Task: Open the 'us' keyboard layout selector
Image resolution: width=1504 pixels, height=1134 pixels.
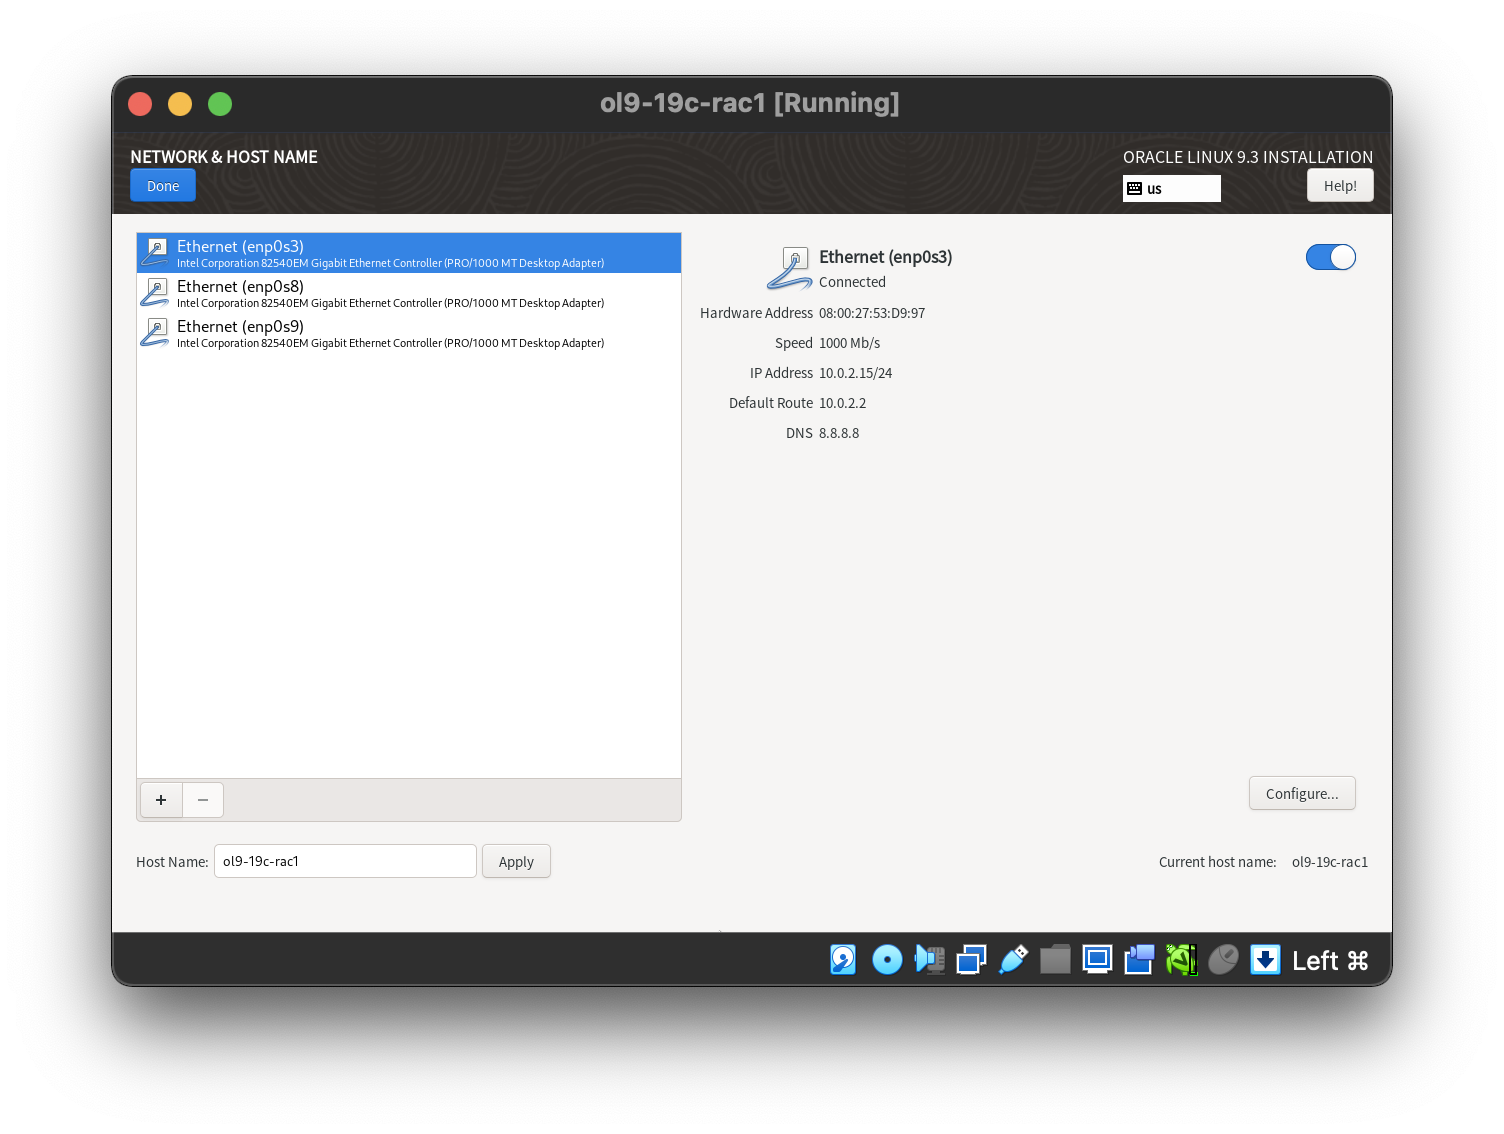Action: (1172, 188)
